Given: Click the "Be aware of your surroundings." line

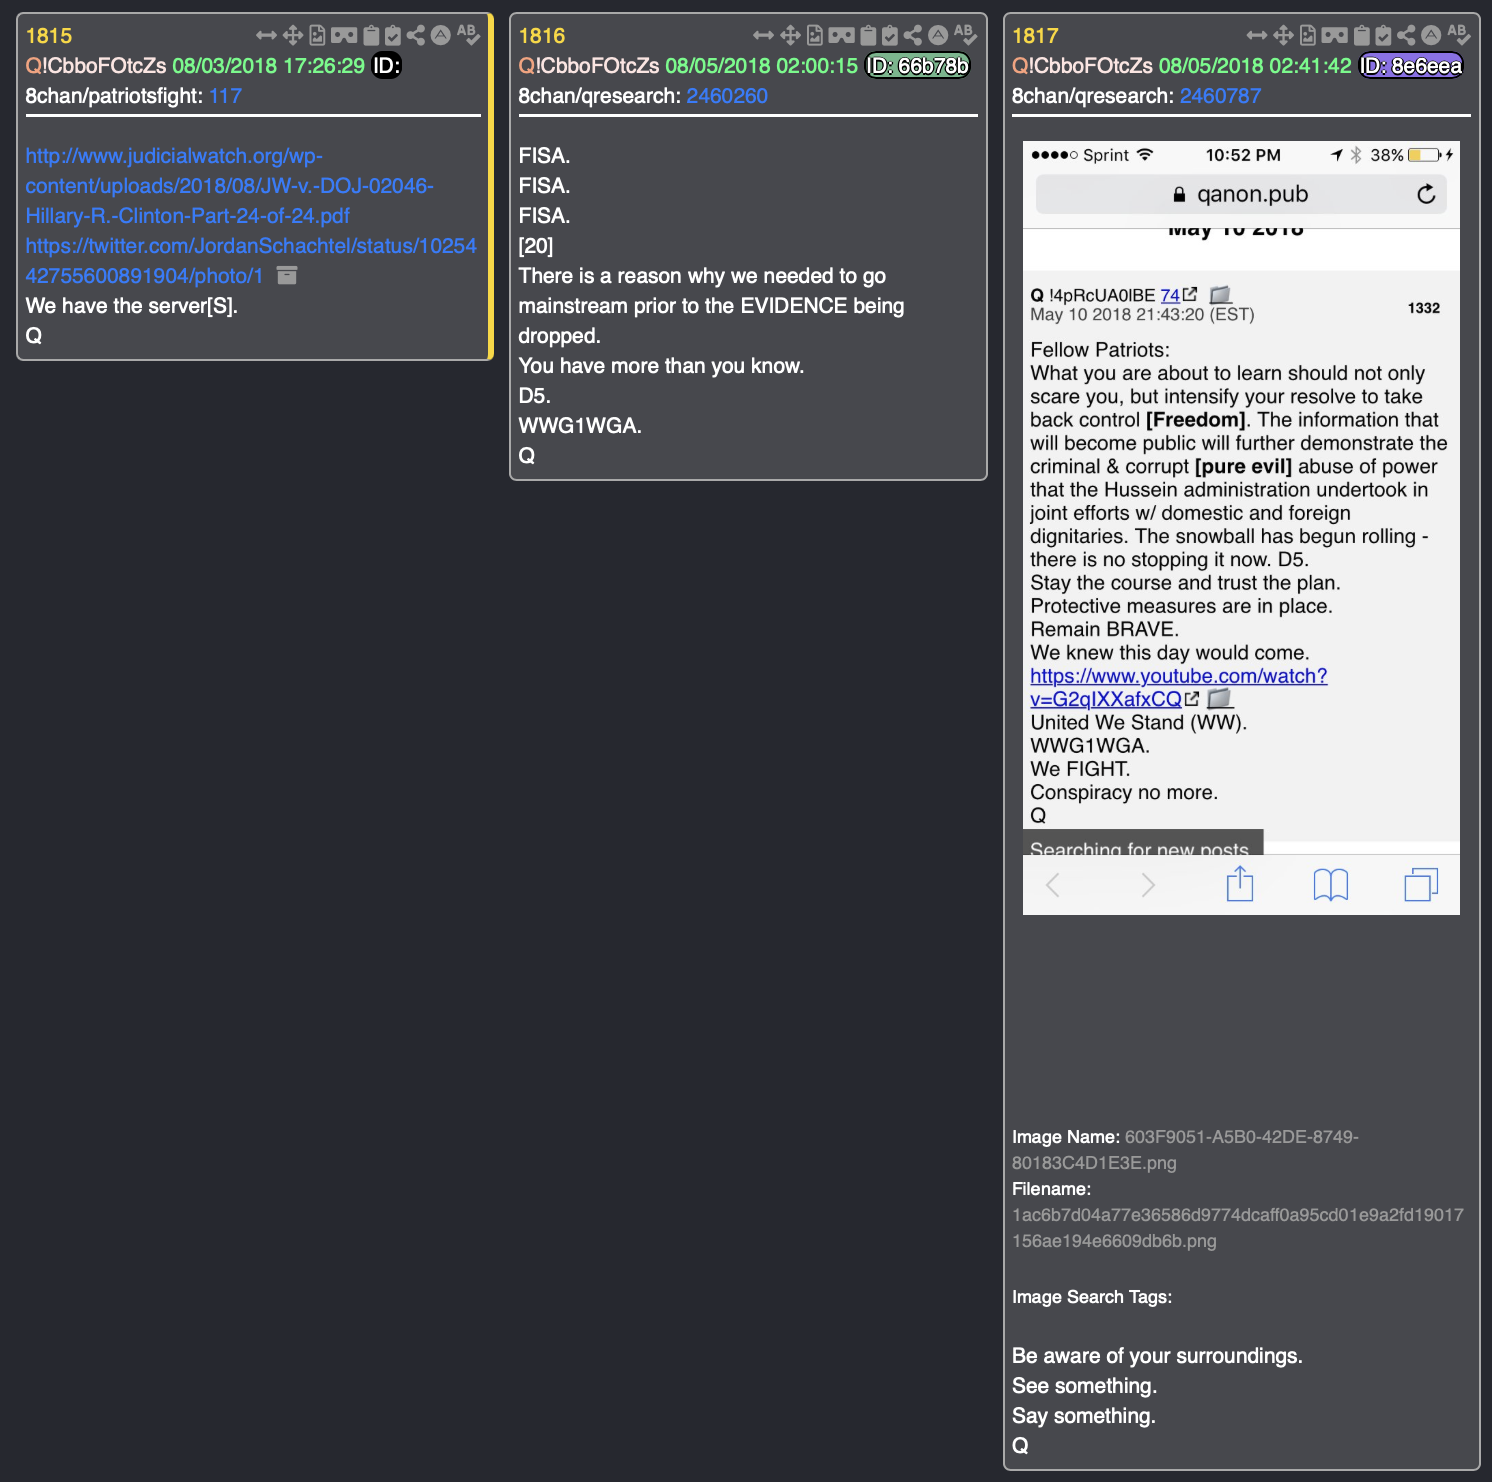Looking at the screenshot, I should [x=1157, y=1356].
